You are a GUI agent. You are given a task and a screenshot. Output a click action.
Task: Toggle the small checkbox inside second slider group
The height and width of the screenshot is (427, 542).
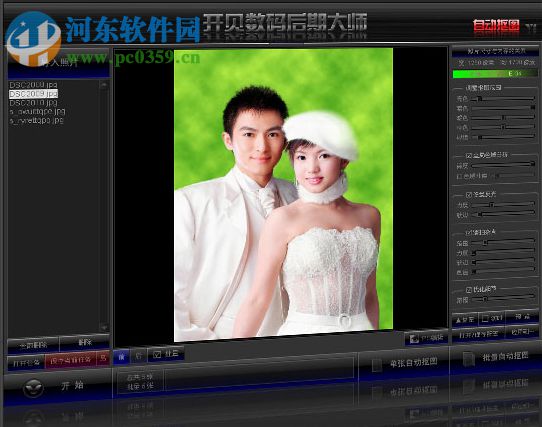tap(459, 176)
